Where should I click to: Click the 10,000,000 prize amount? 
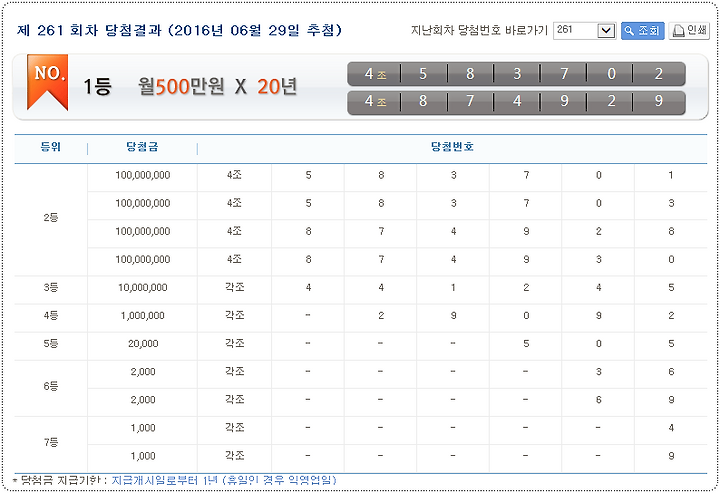[143, 288]
